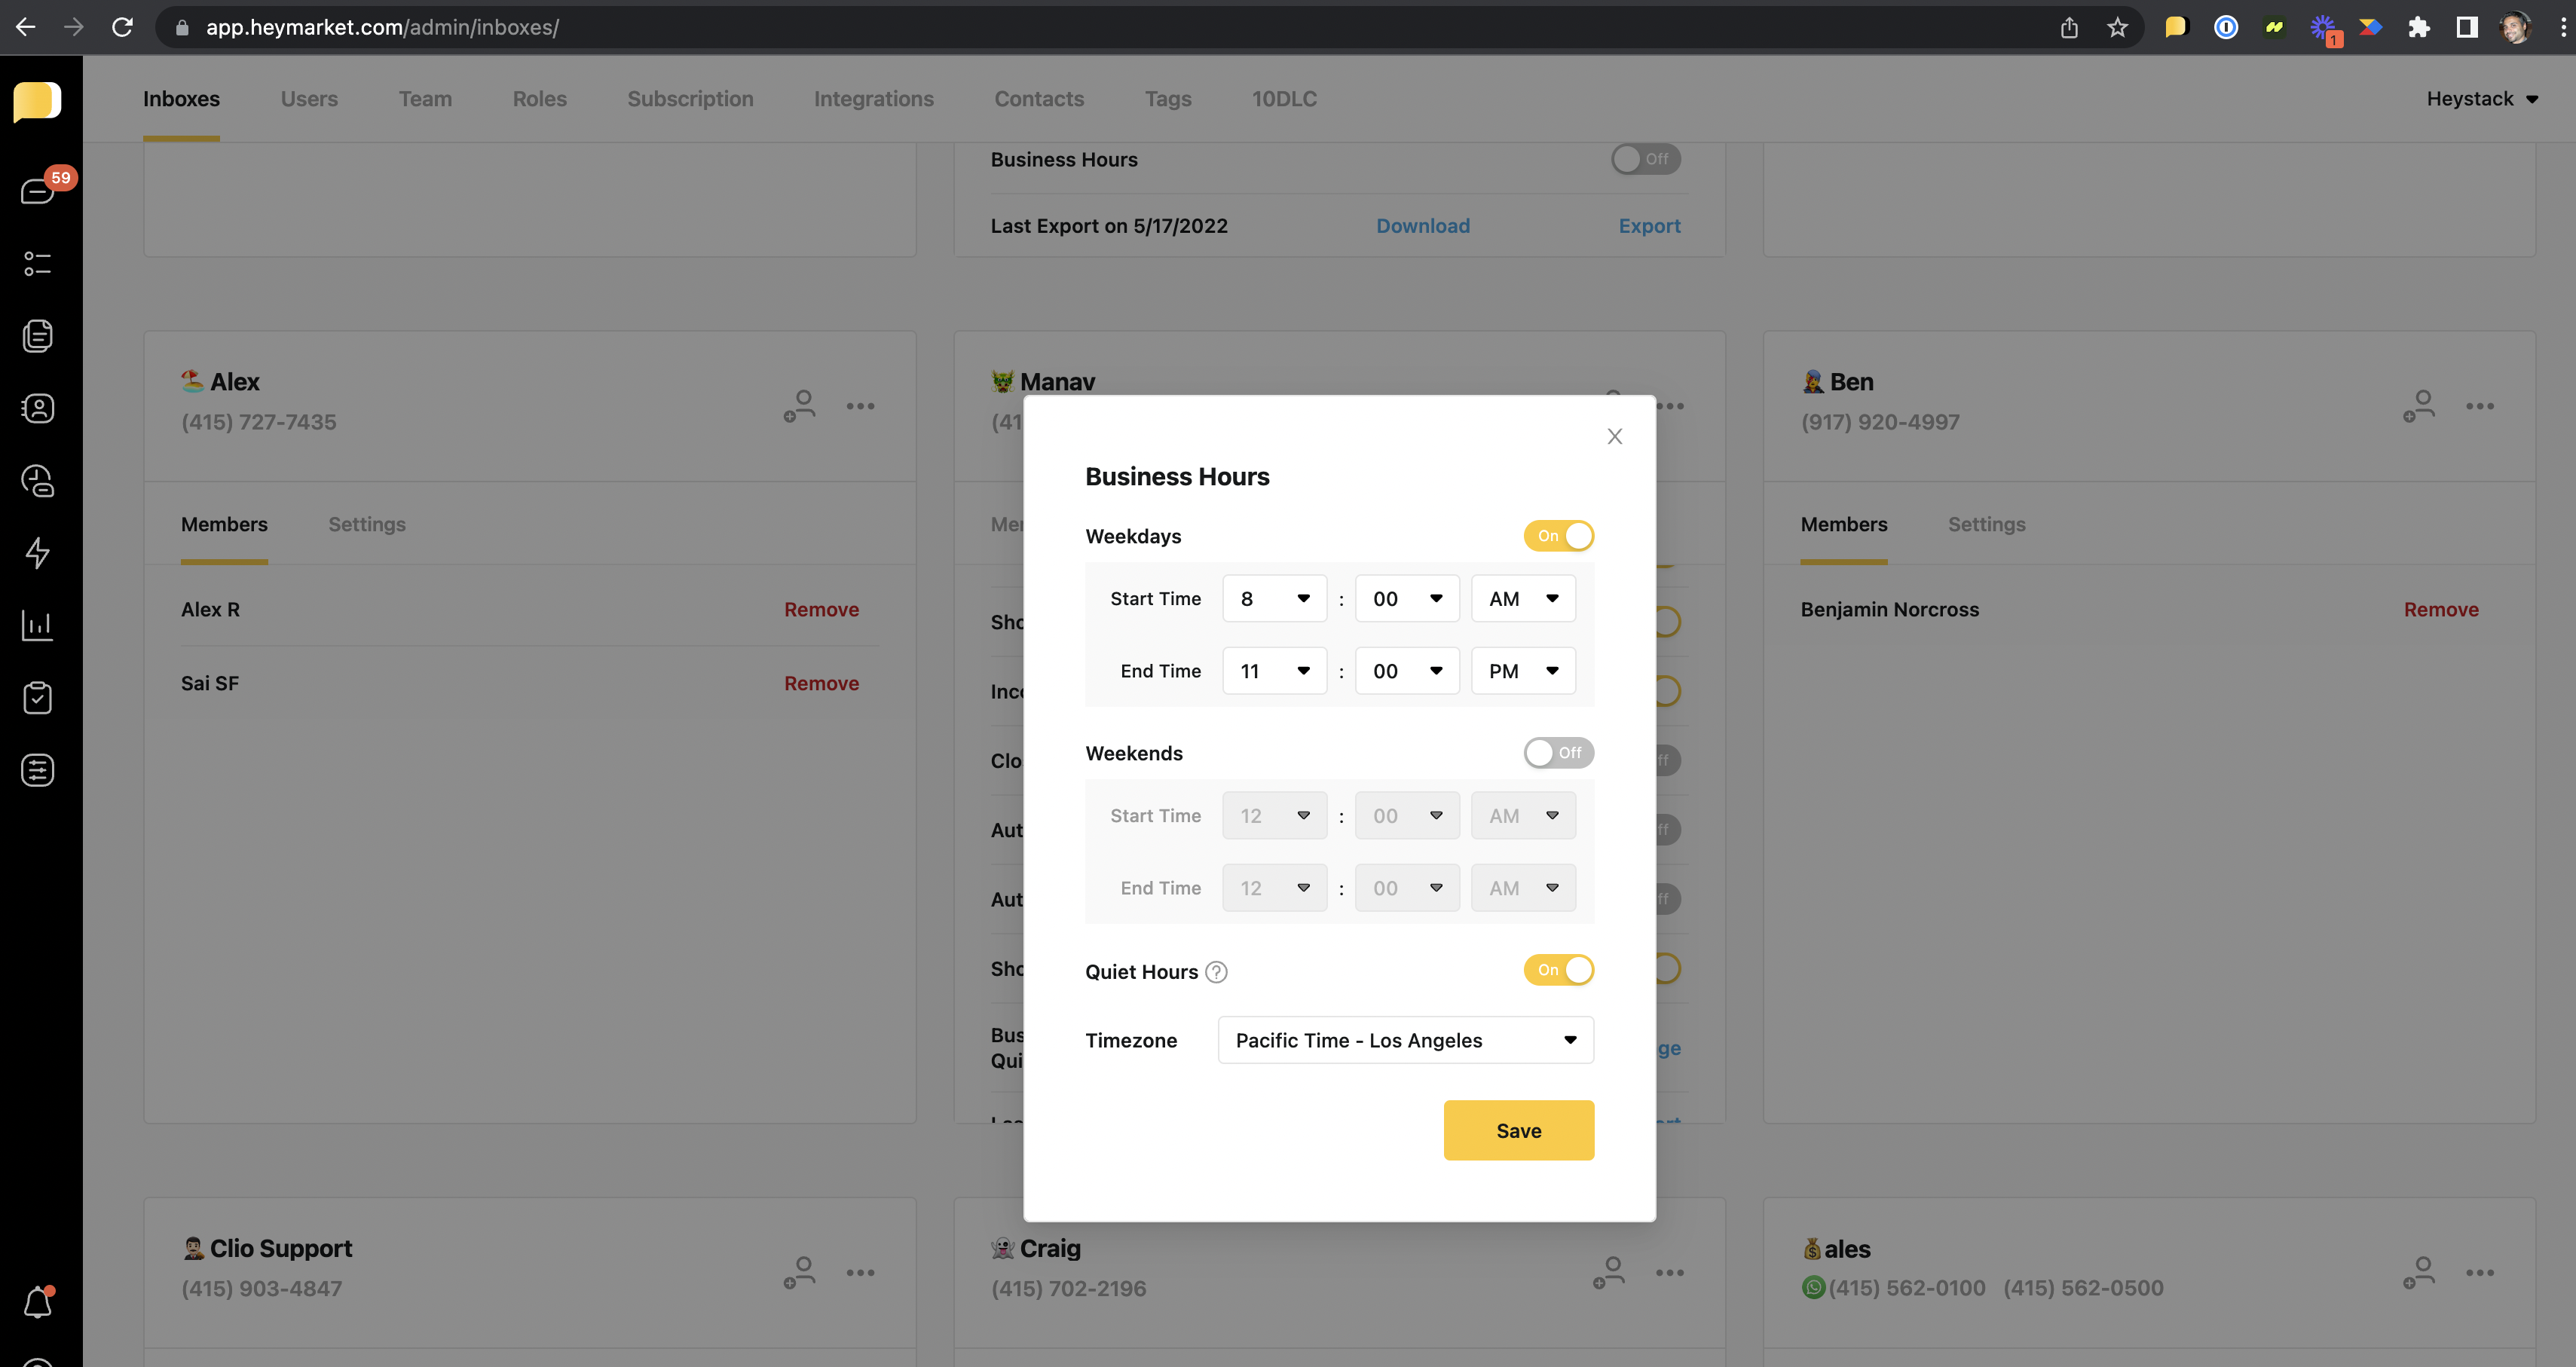
Task: Switch to the Team tab
Action: [425, 99]
